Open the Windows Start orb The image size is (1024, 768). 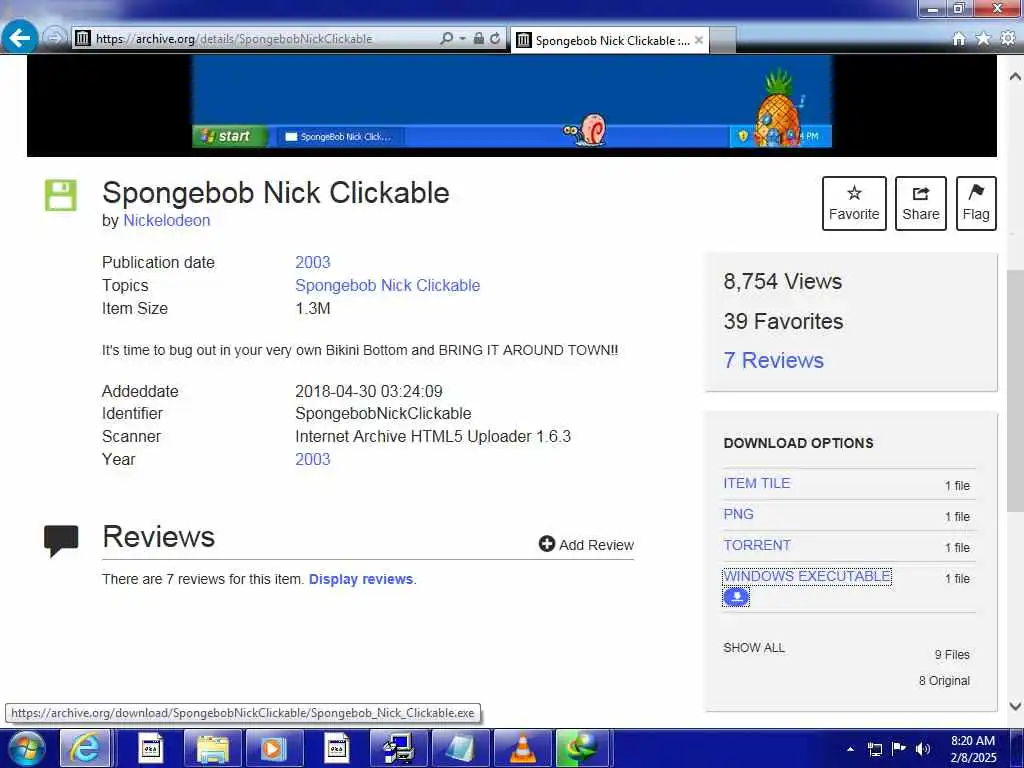(x=26, y=748)
